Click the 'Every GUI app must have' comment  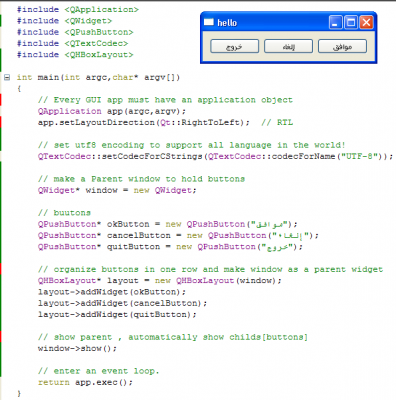[165, 100]
